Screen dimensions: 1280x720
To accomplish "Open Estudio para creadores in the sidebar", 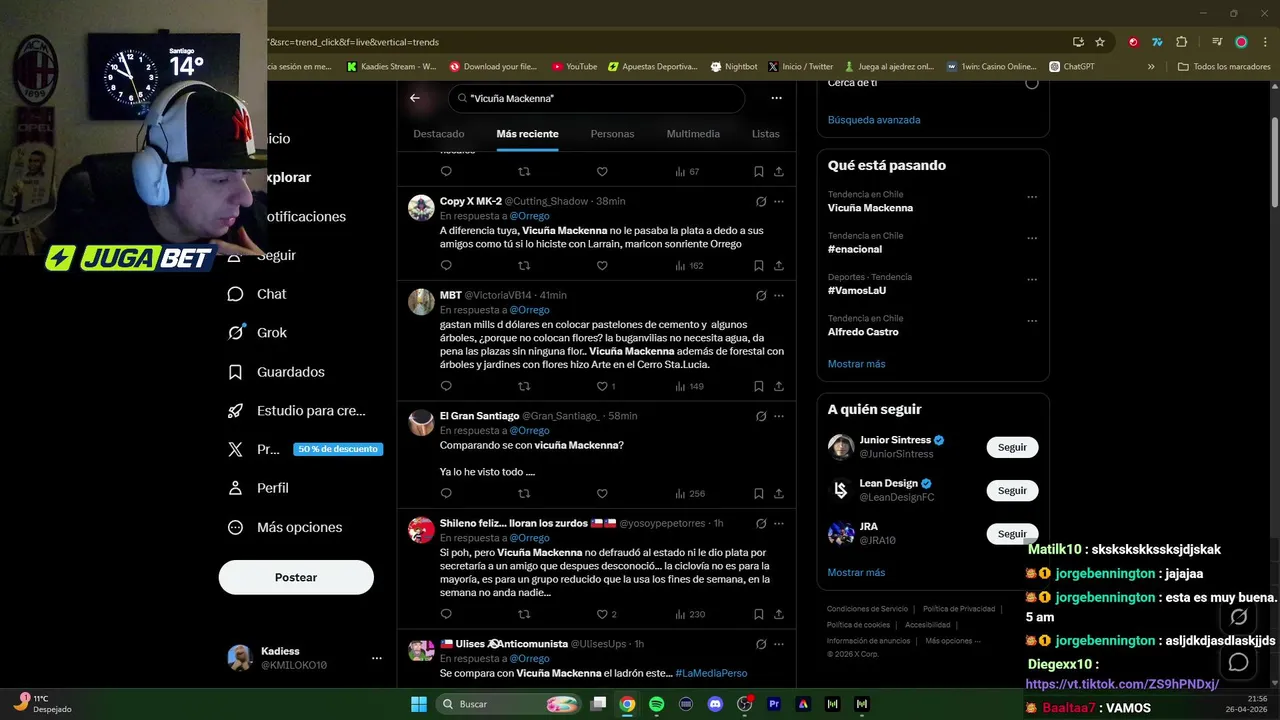I will [x=296, y=411].
